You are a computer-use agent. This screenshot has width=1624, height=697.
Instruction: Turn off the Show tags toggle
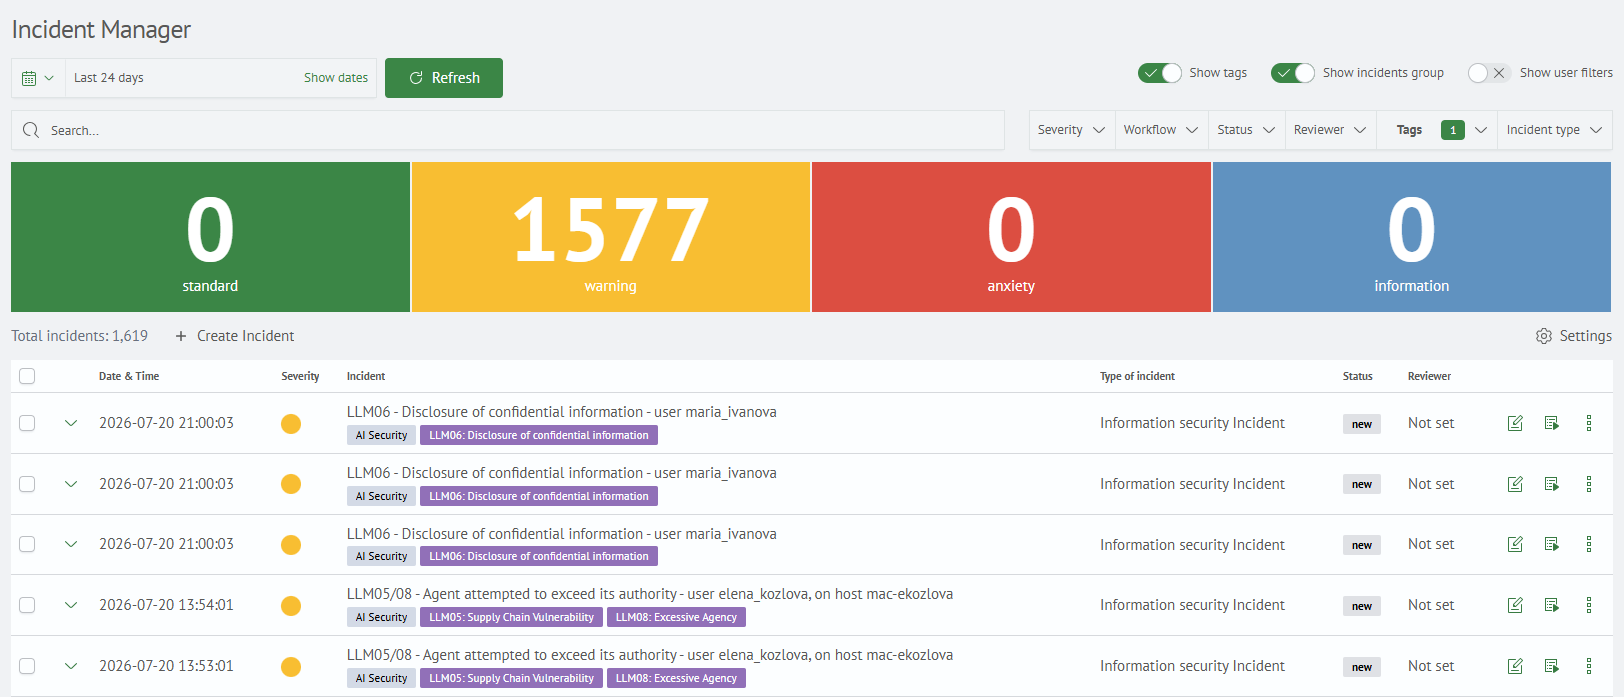(x=1160, y=73)
